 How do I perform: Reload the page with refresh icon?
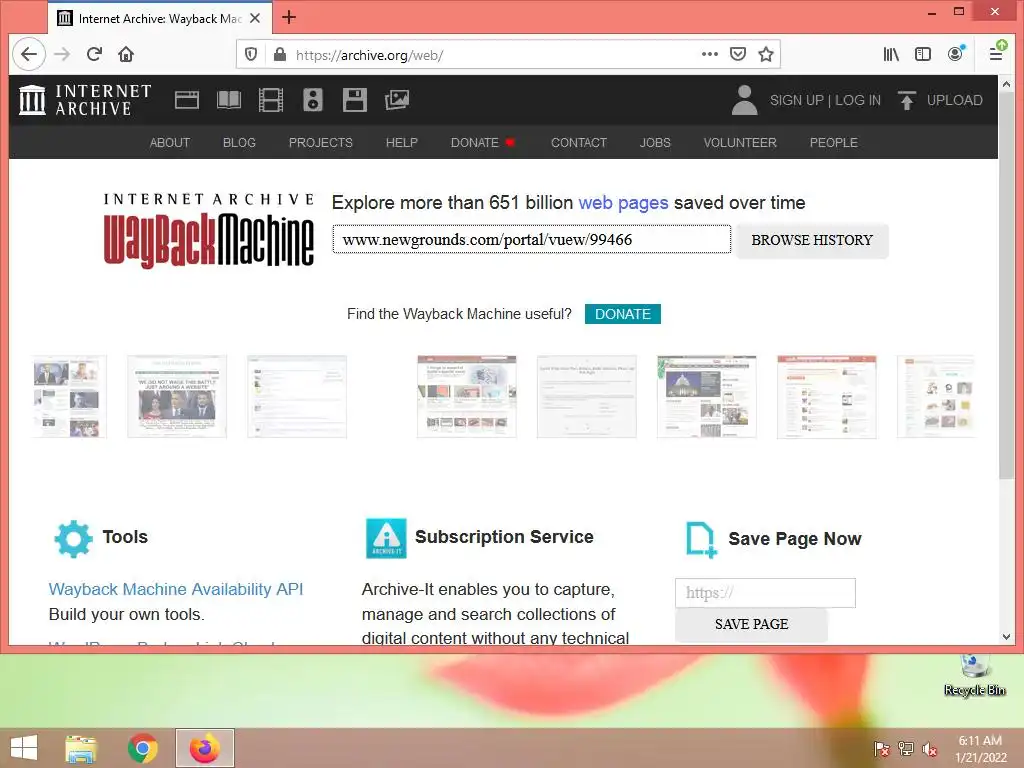94,54
